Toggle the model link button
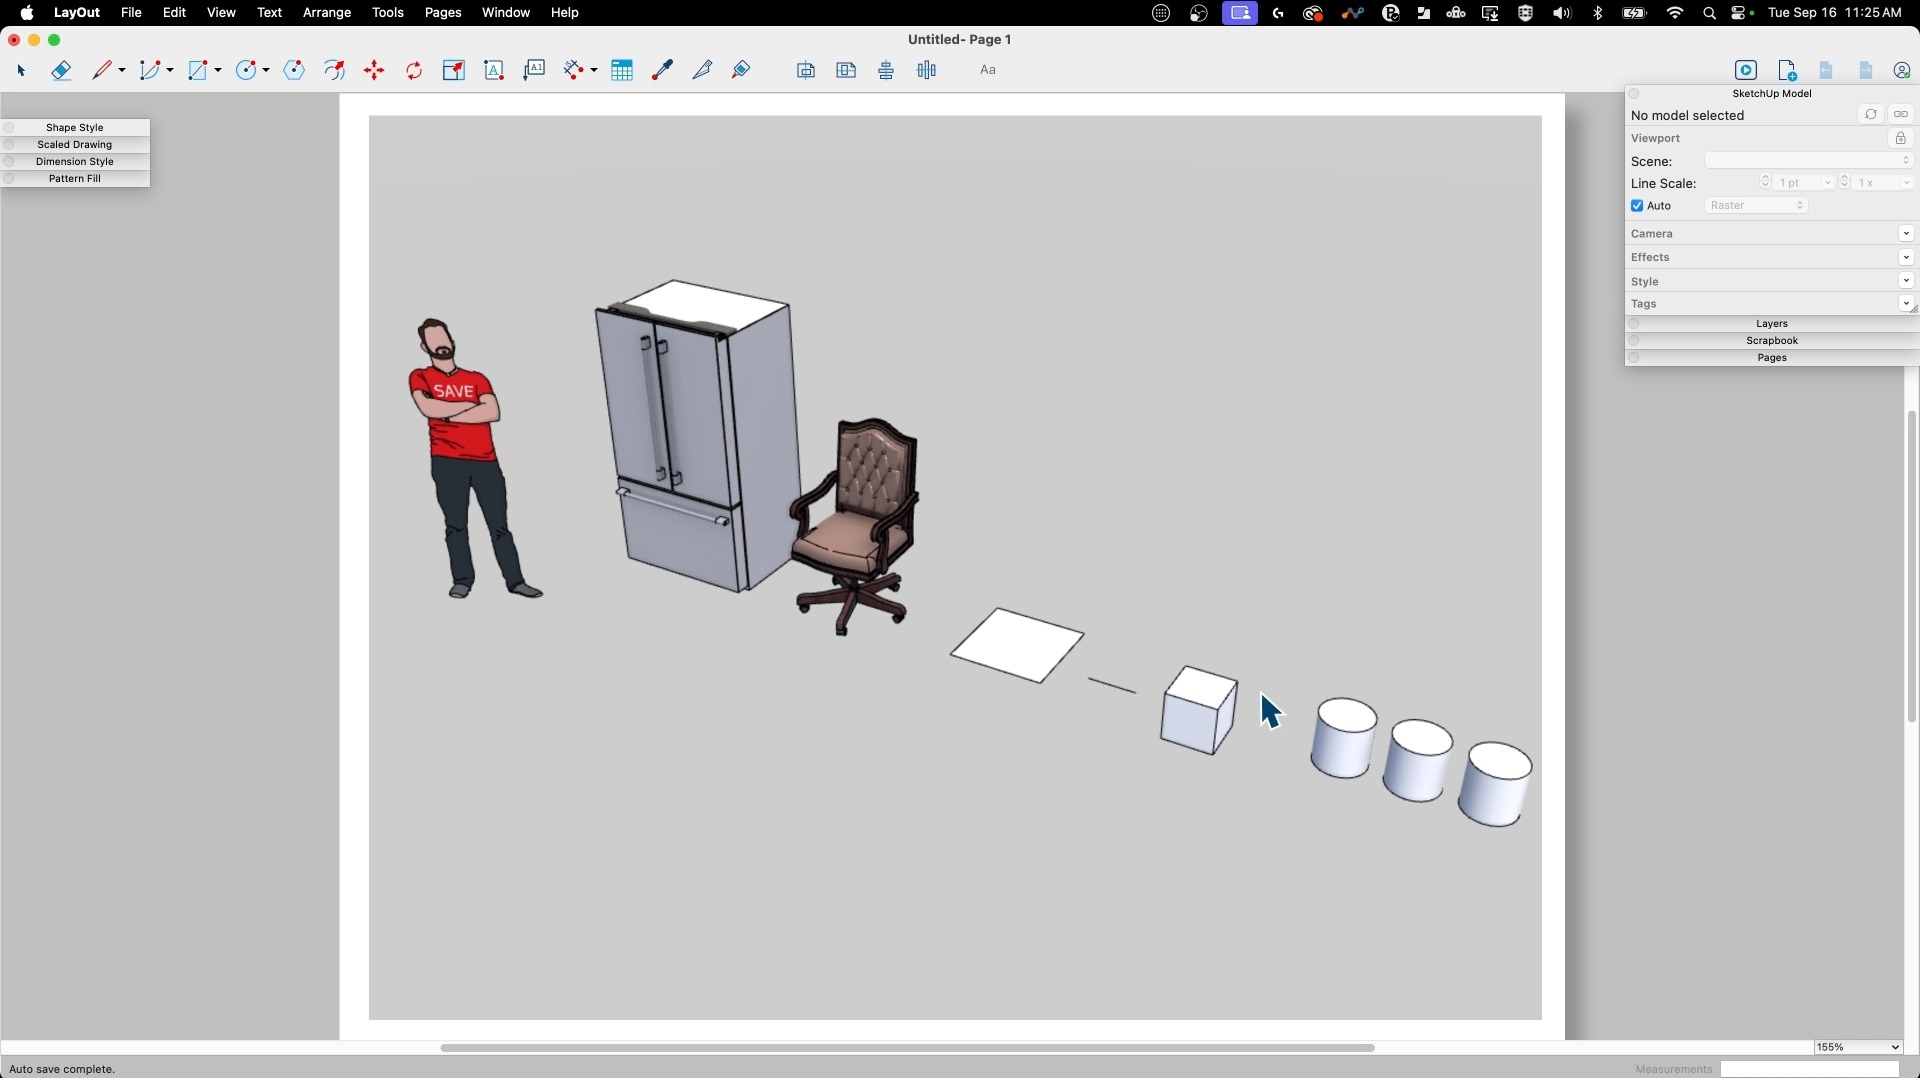 [1901, 115]
